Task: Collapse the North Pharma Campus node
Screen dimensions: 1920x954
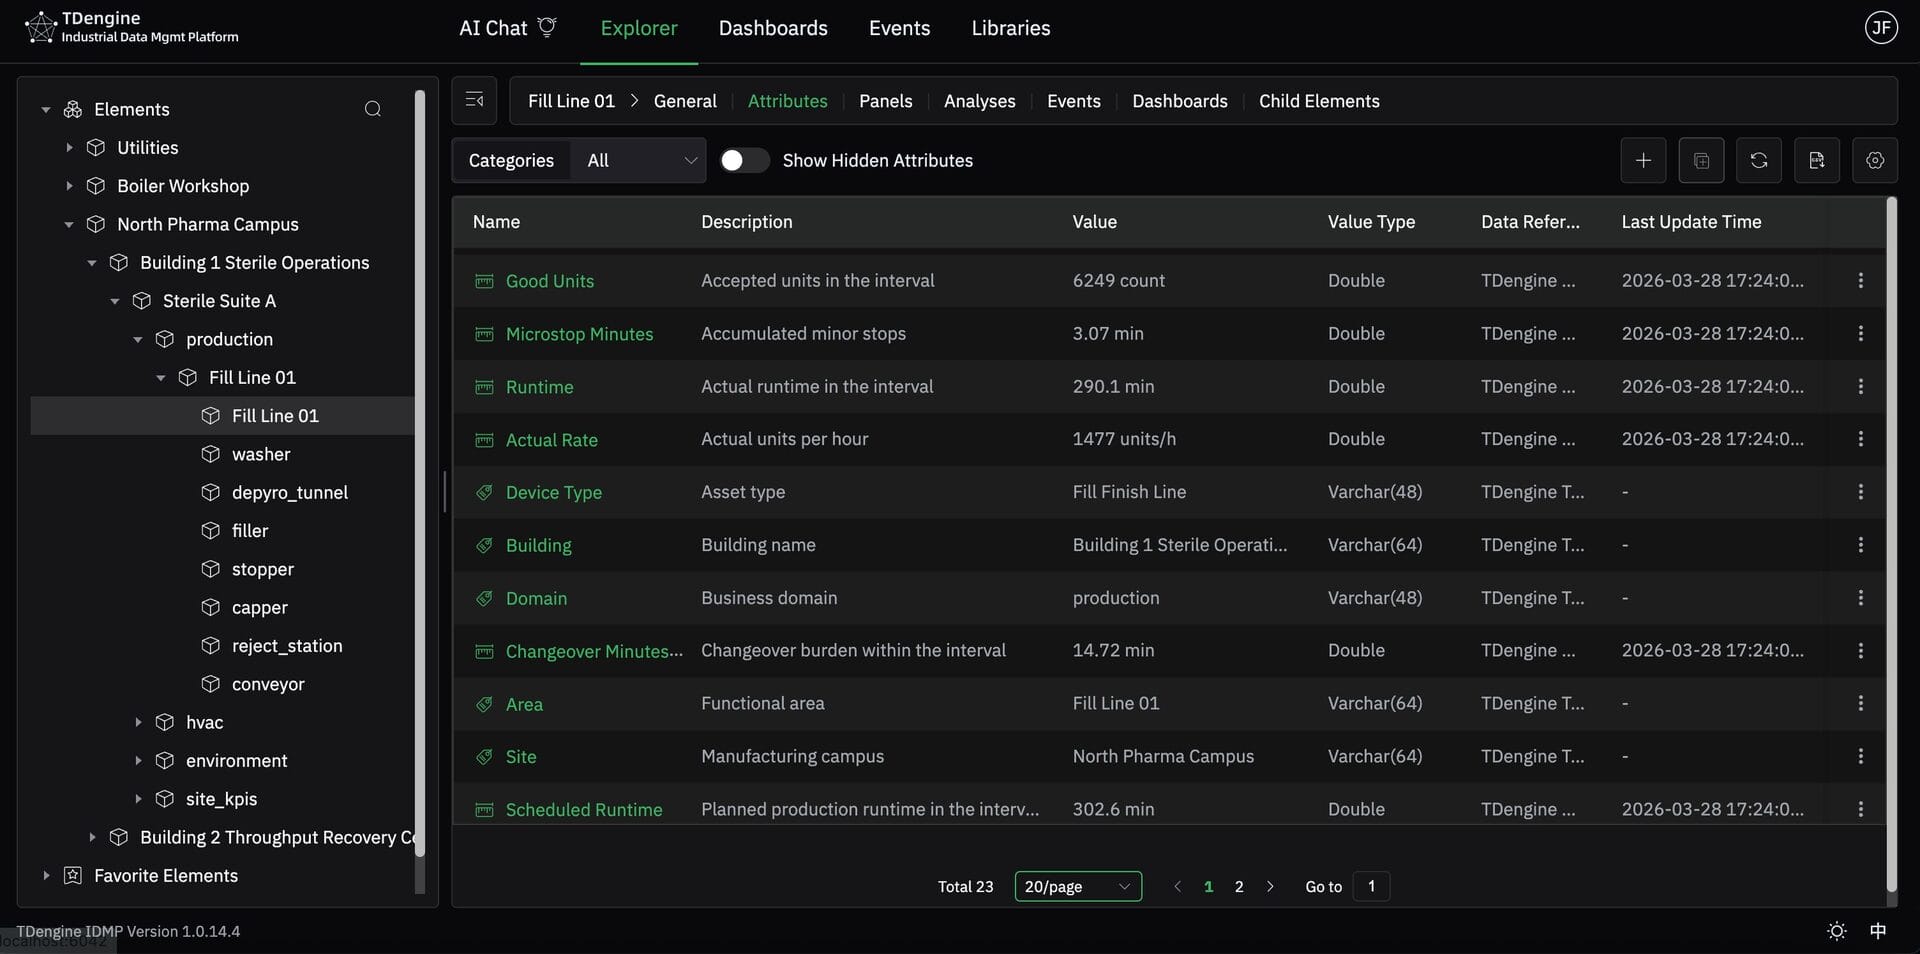Action: tap(69, 224)
